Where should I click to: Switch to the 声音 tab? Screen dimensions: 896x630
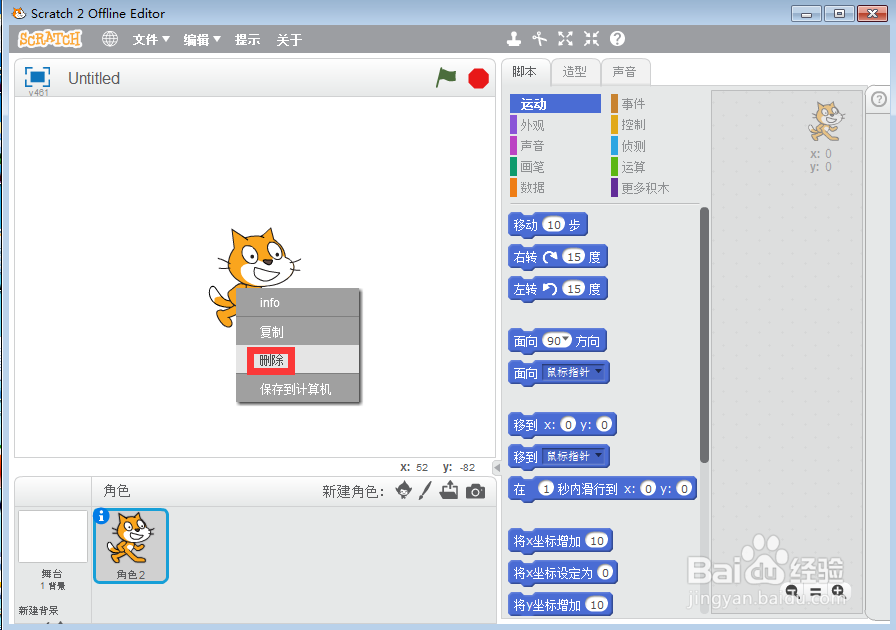[625, 72]
